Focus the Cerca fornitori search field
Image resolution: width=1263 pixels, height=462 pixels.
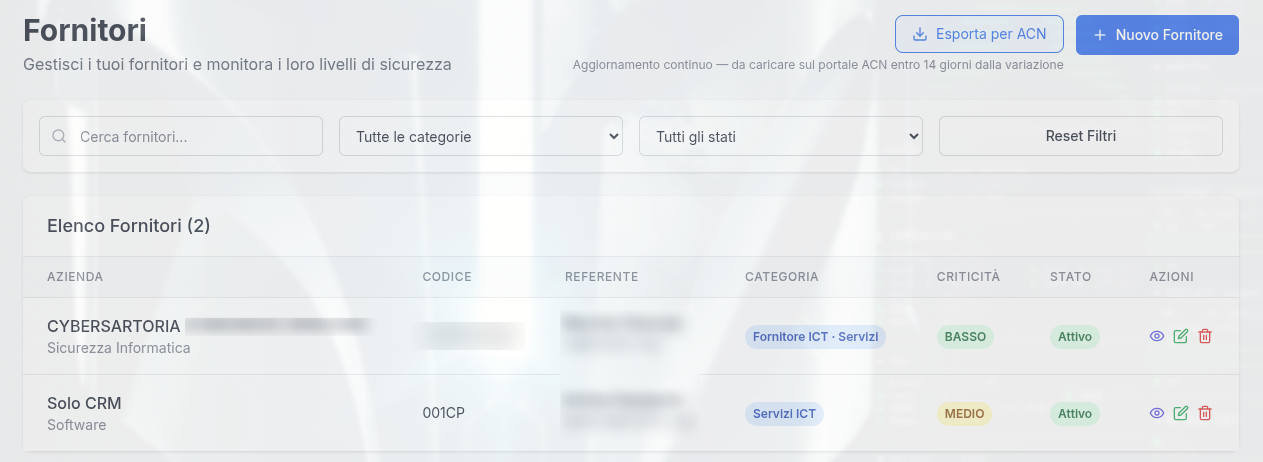[181, 136]
